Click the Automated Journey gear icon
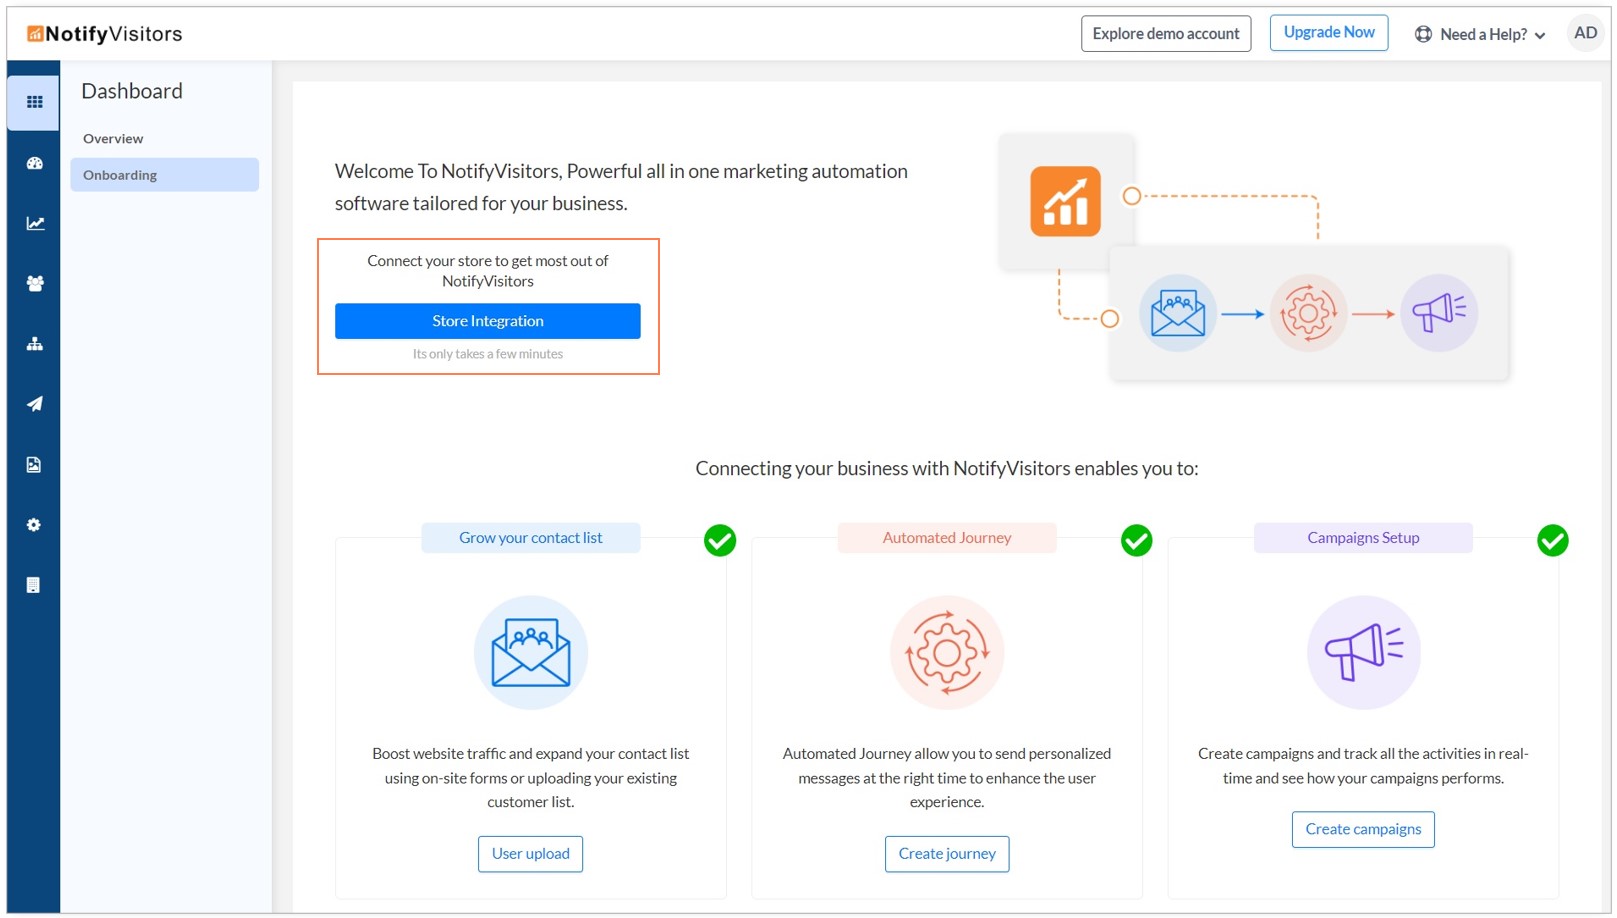This screenshot has height=918, width=1617. pos(947,652)
